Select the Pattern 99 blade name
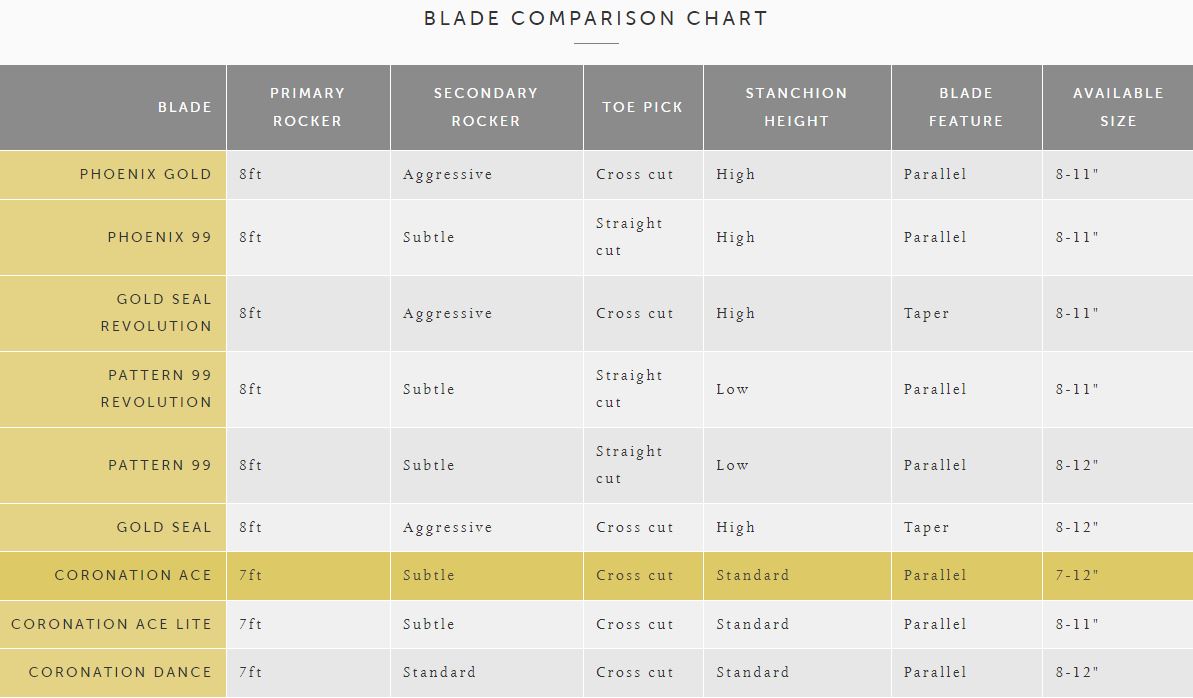Image resolution: width=1193 pixels, height=698 pixels. pos(160,465)
